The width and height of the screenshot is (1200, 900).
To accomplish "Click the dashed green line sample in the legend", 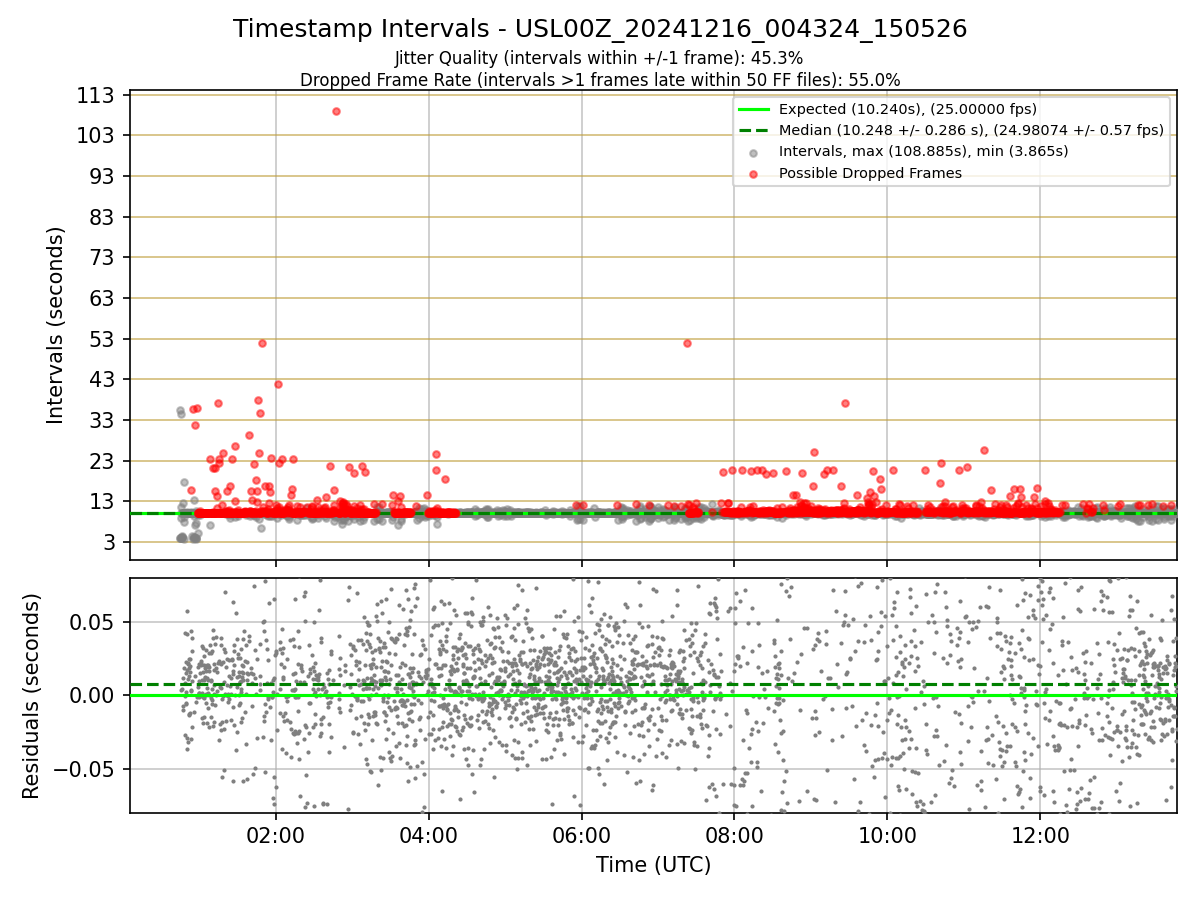I will [x=754, y=131].
